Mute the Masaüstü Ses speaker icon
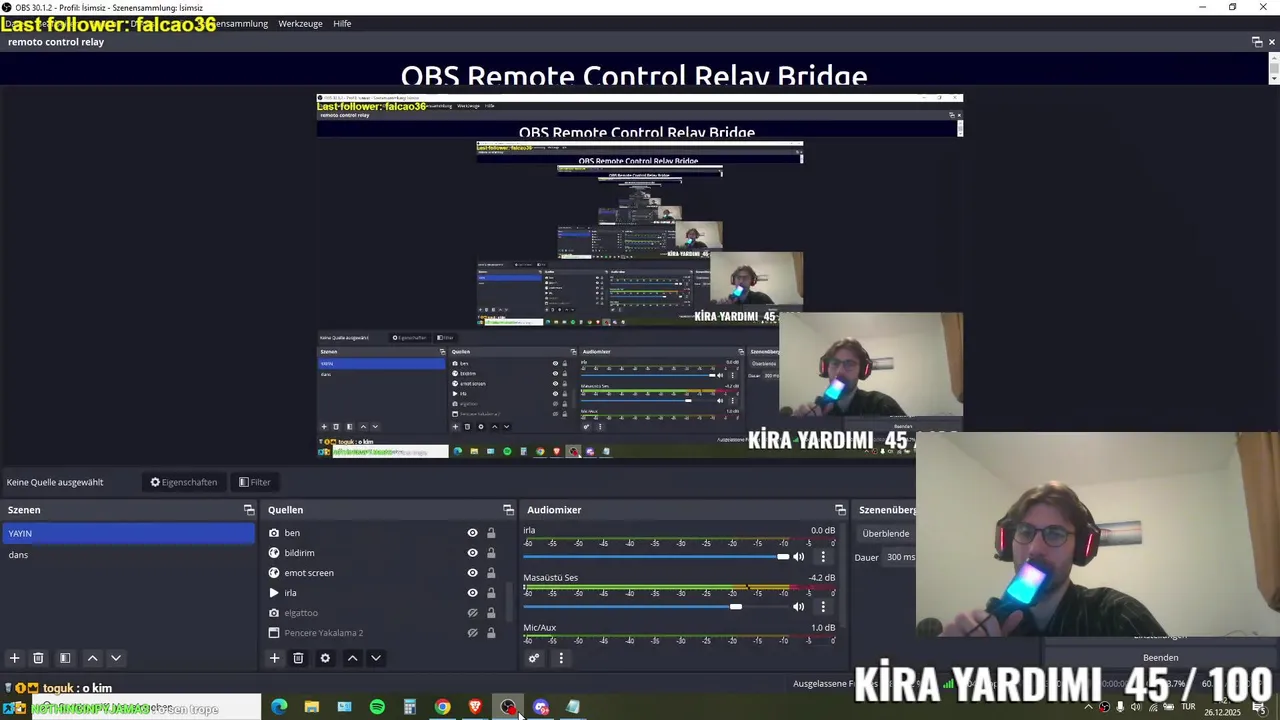The width and height of the screenshot is (1280, 720). [x=798, y=606]
